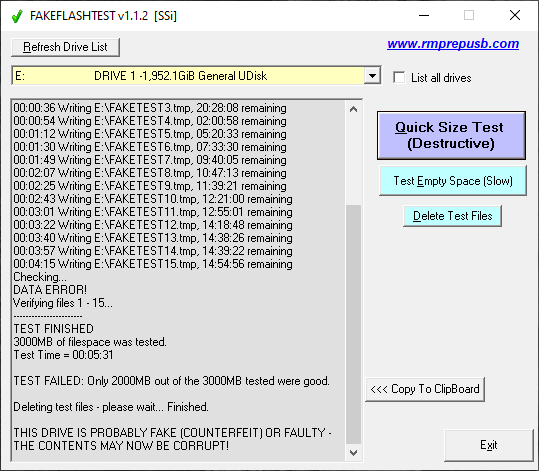Run Test Empty Space (Slow)
This screenshot has width=539, height=471.
click(x=453, y=181)
